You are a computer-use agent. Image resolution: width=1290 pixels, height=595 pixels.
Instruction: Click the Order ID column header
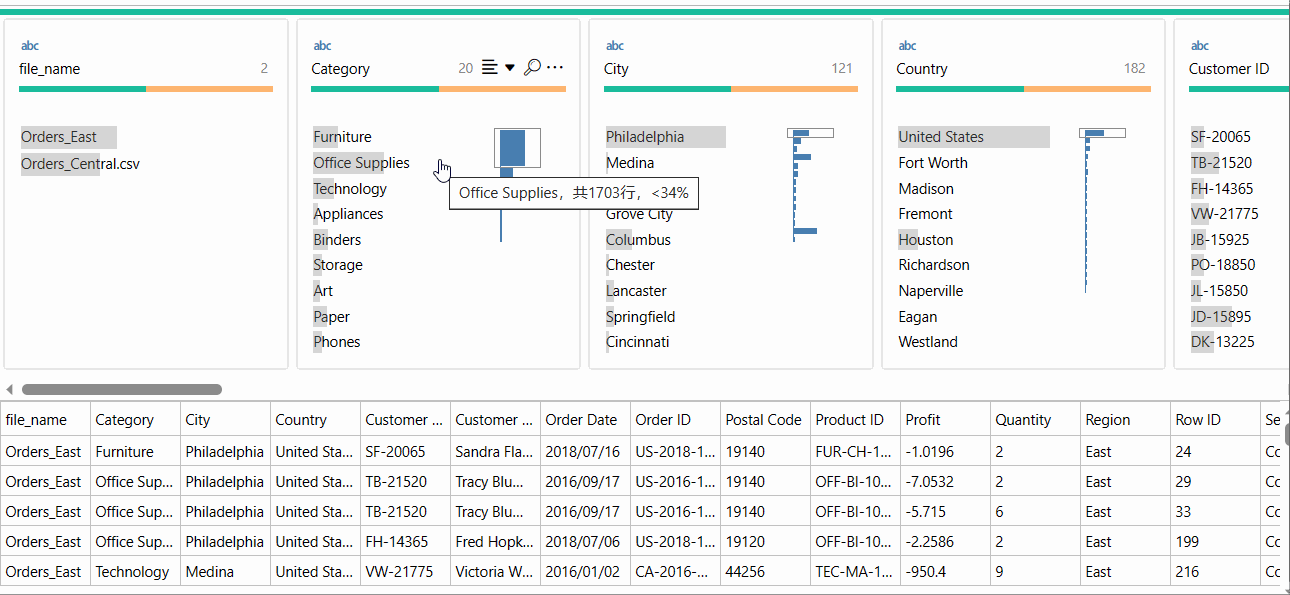676,420
